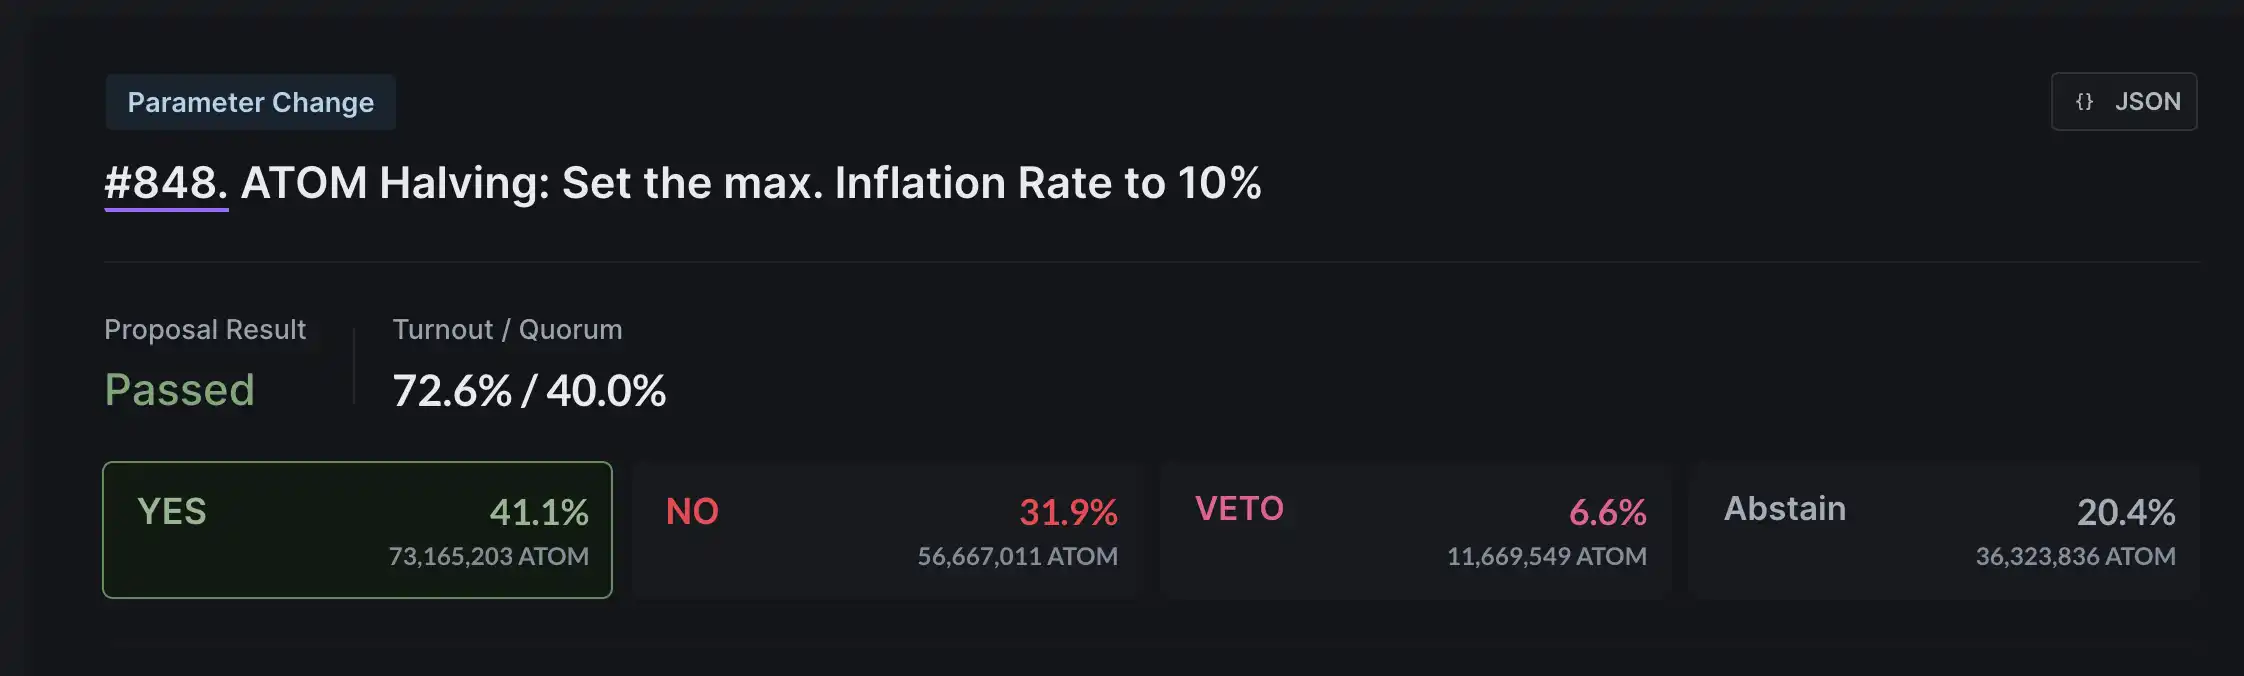This screenshot has height=676, width=2244.
Task: Select the NO vote label
Action: click(692, 512)
